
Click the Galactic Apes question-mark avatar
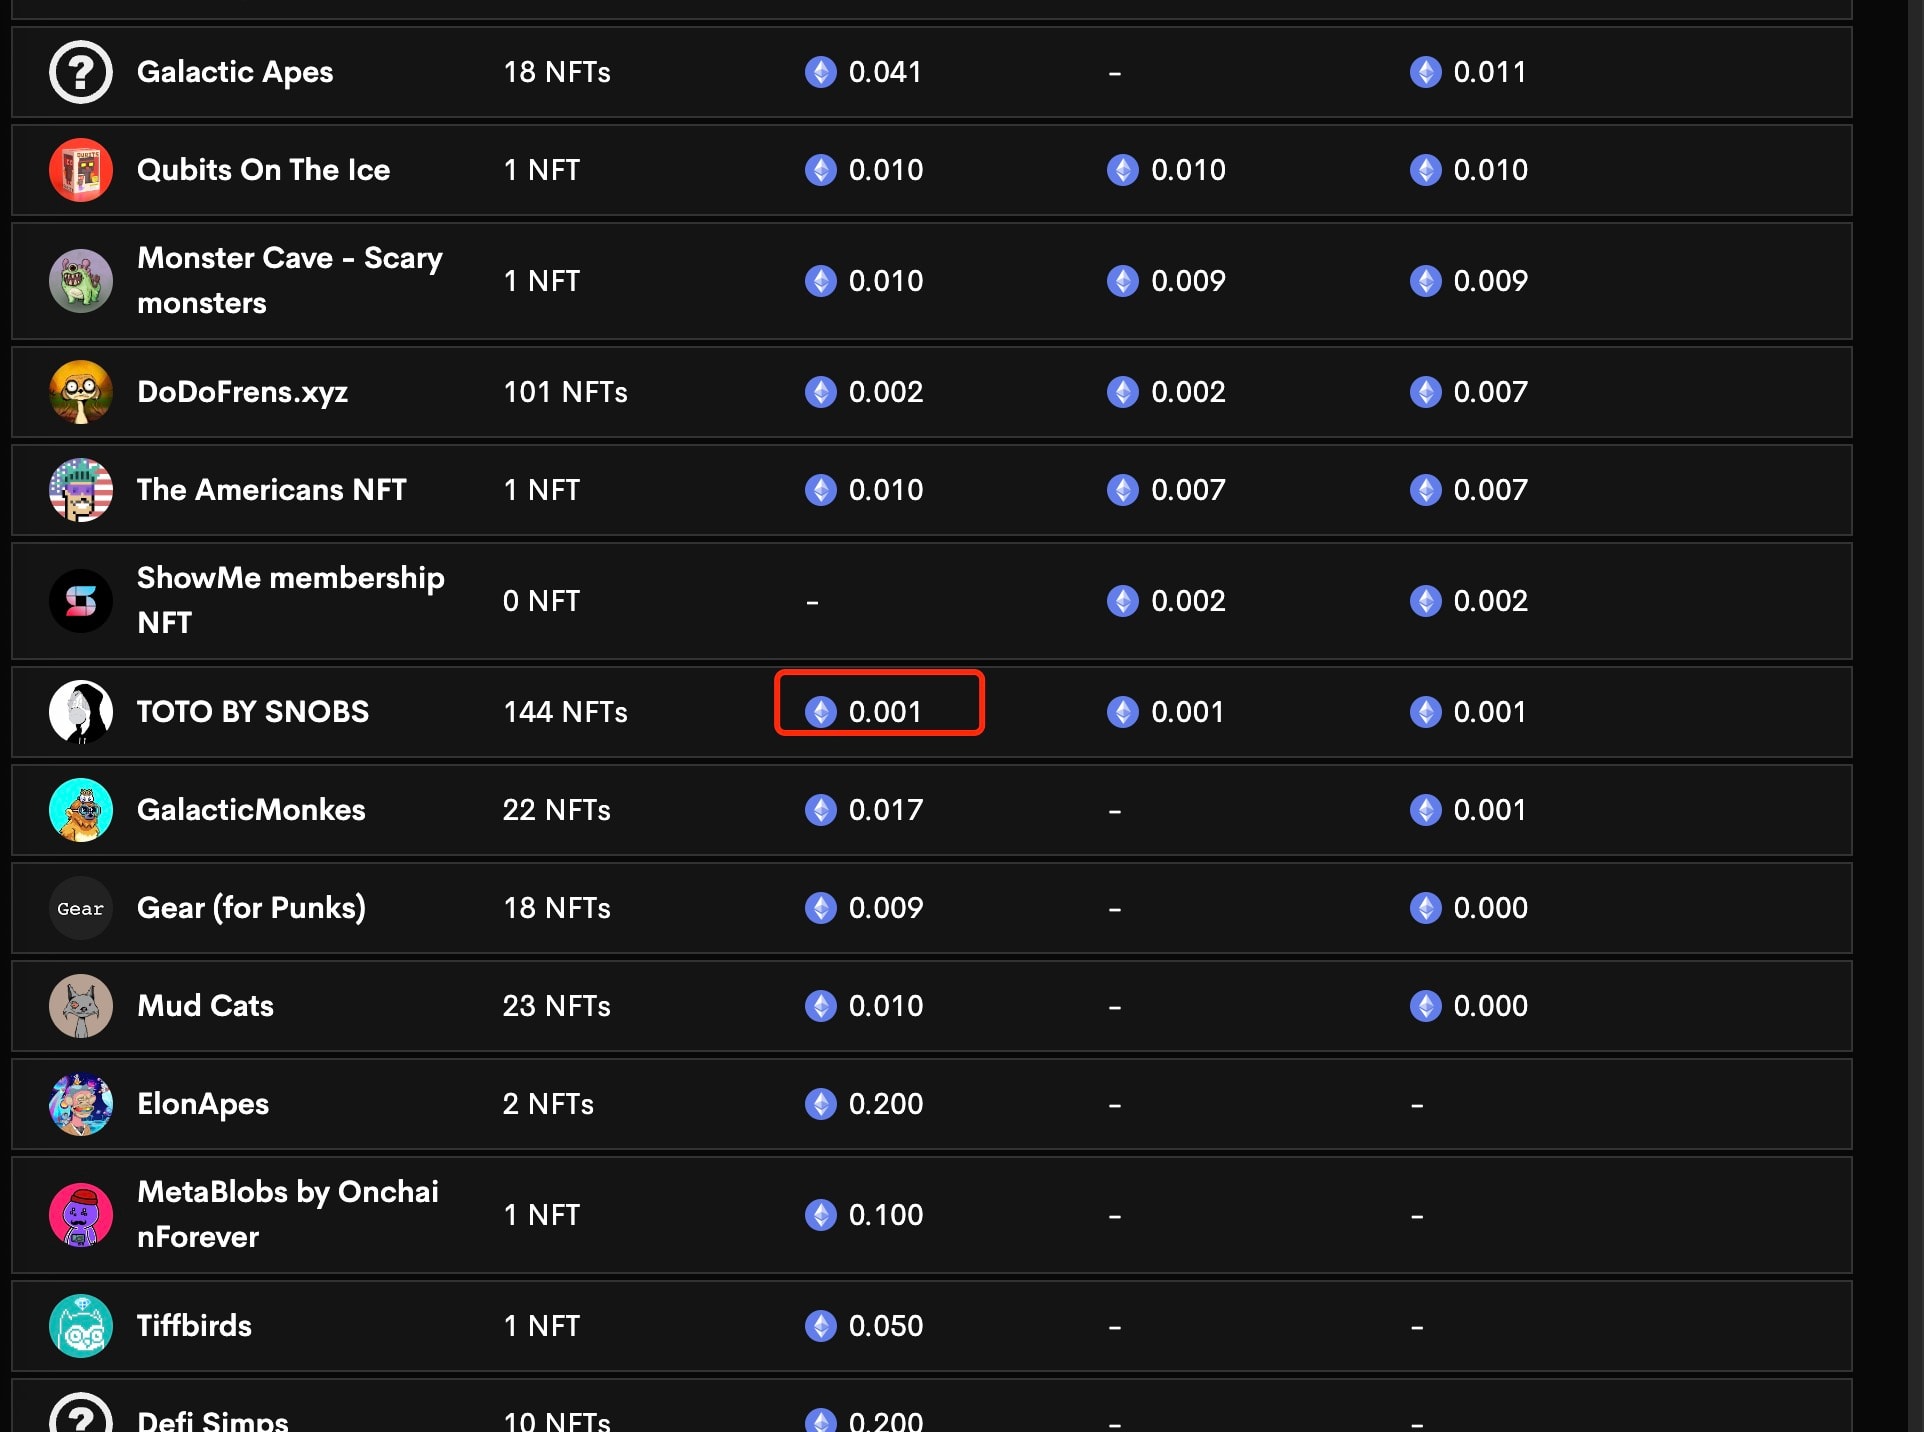click(x=81, y=72)
